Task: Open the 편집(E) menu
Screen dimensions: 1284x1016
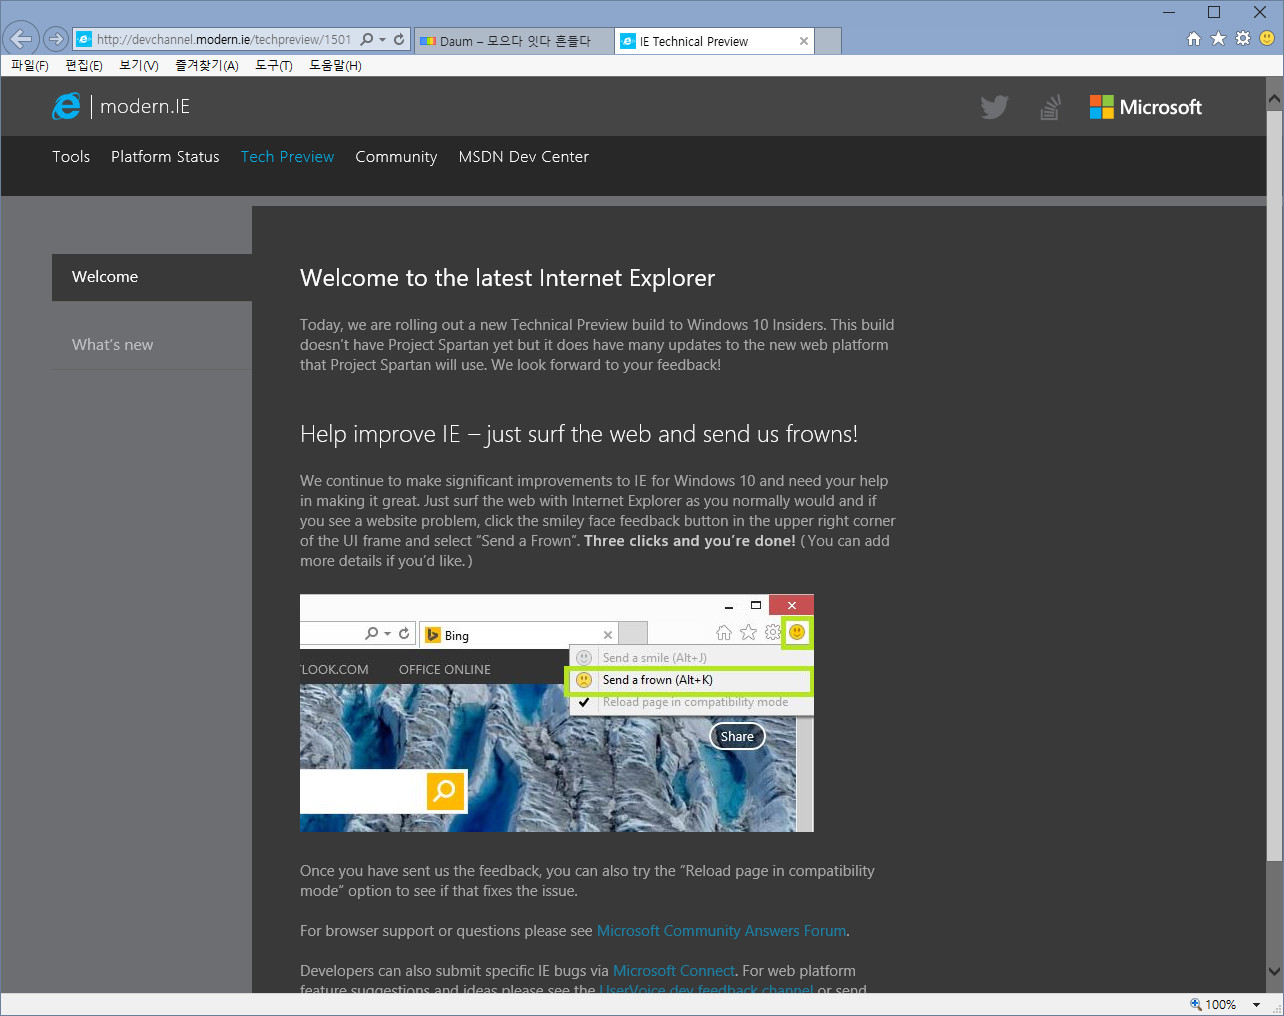Action: (x=84, y=65)
